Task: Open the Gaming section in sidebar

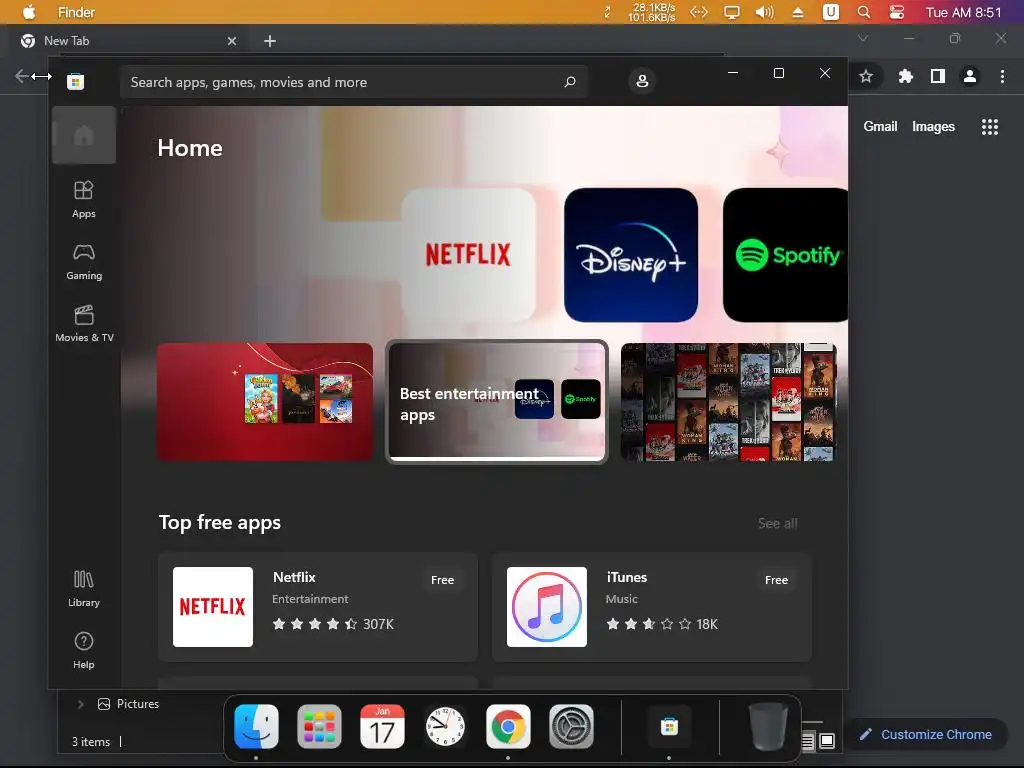Action: point(84,262)
